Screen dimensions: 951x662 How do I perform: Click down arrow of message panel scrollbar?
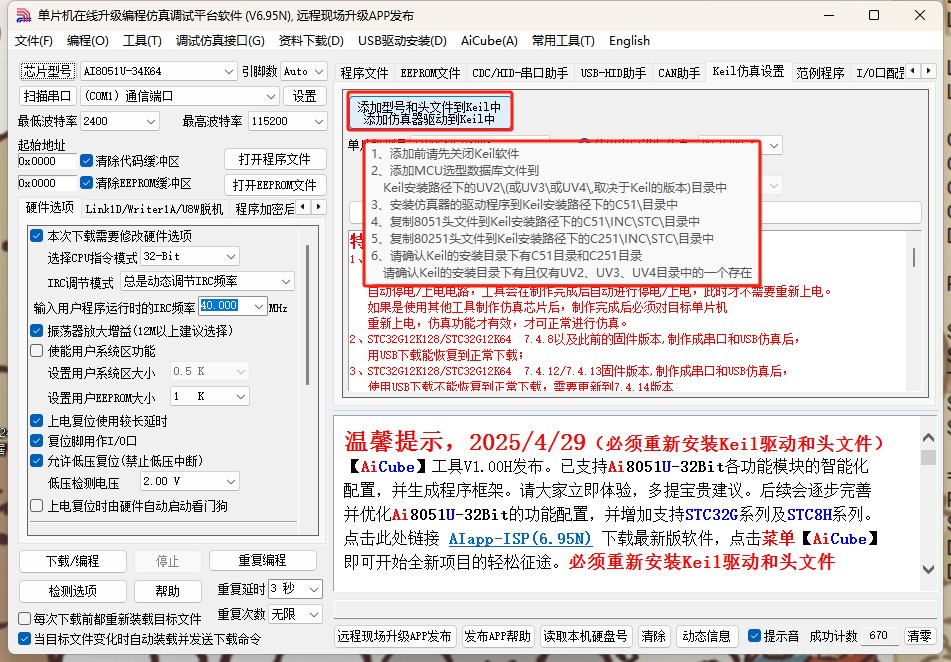point(927,569)
